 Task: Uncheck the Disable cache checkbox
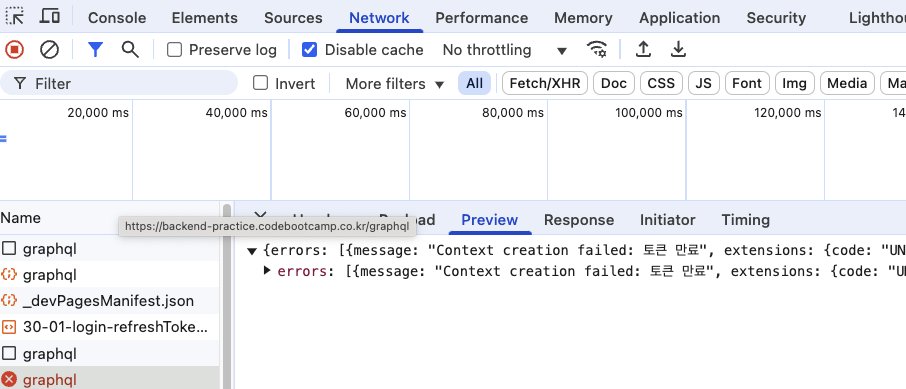coord(310,50)
